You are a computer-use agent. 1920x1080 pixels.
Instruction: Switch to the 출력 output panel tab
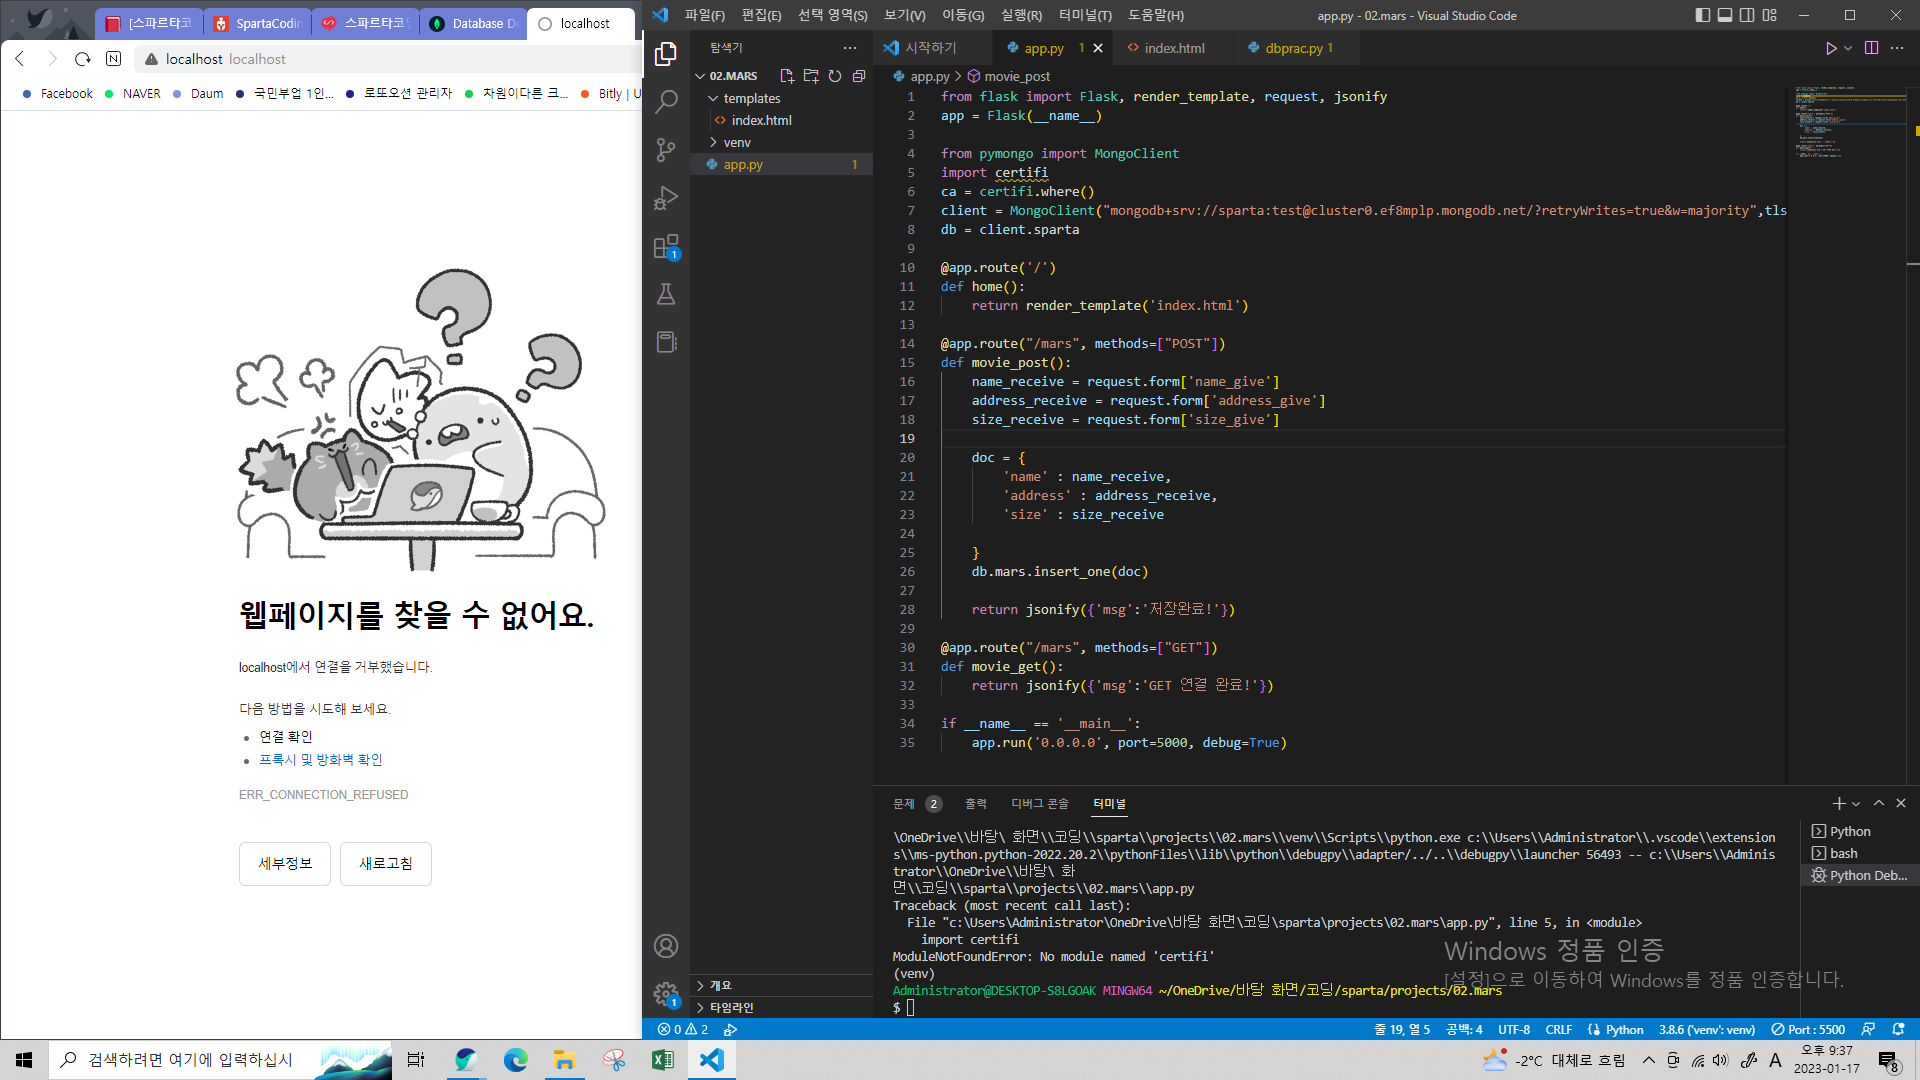coord(976,803)
